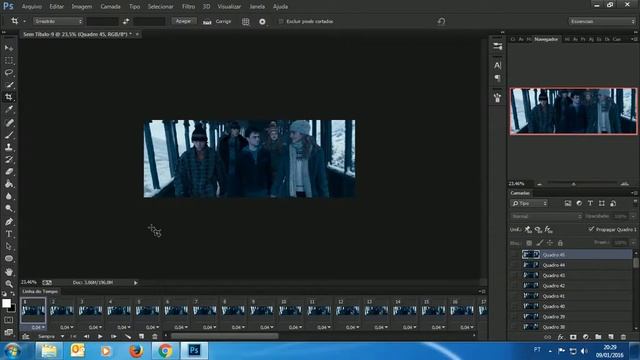Toggle lock all for layer
Viewport: 640px width, 360px height.
(x=560, y=243)
